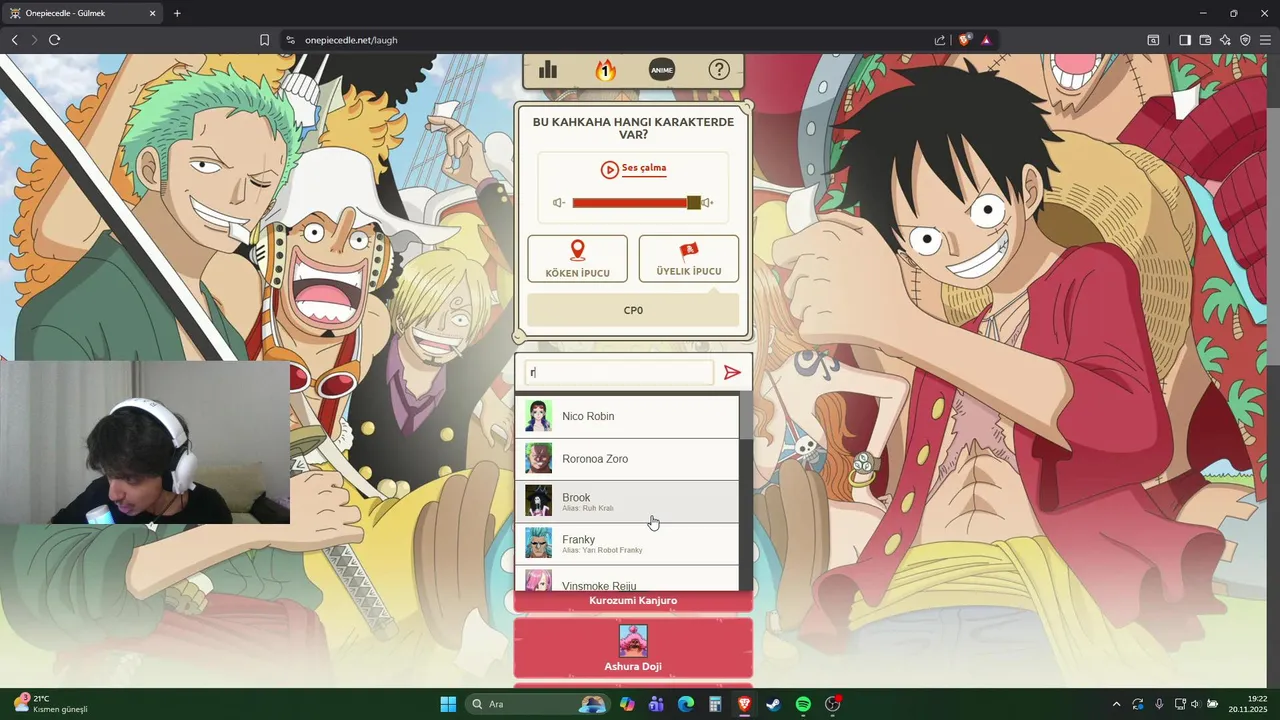Select the Onepiecedle - Gülmek browser tab
1280x720 pixels.
point(83,13)
